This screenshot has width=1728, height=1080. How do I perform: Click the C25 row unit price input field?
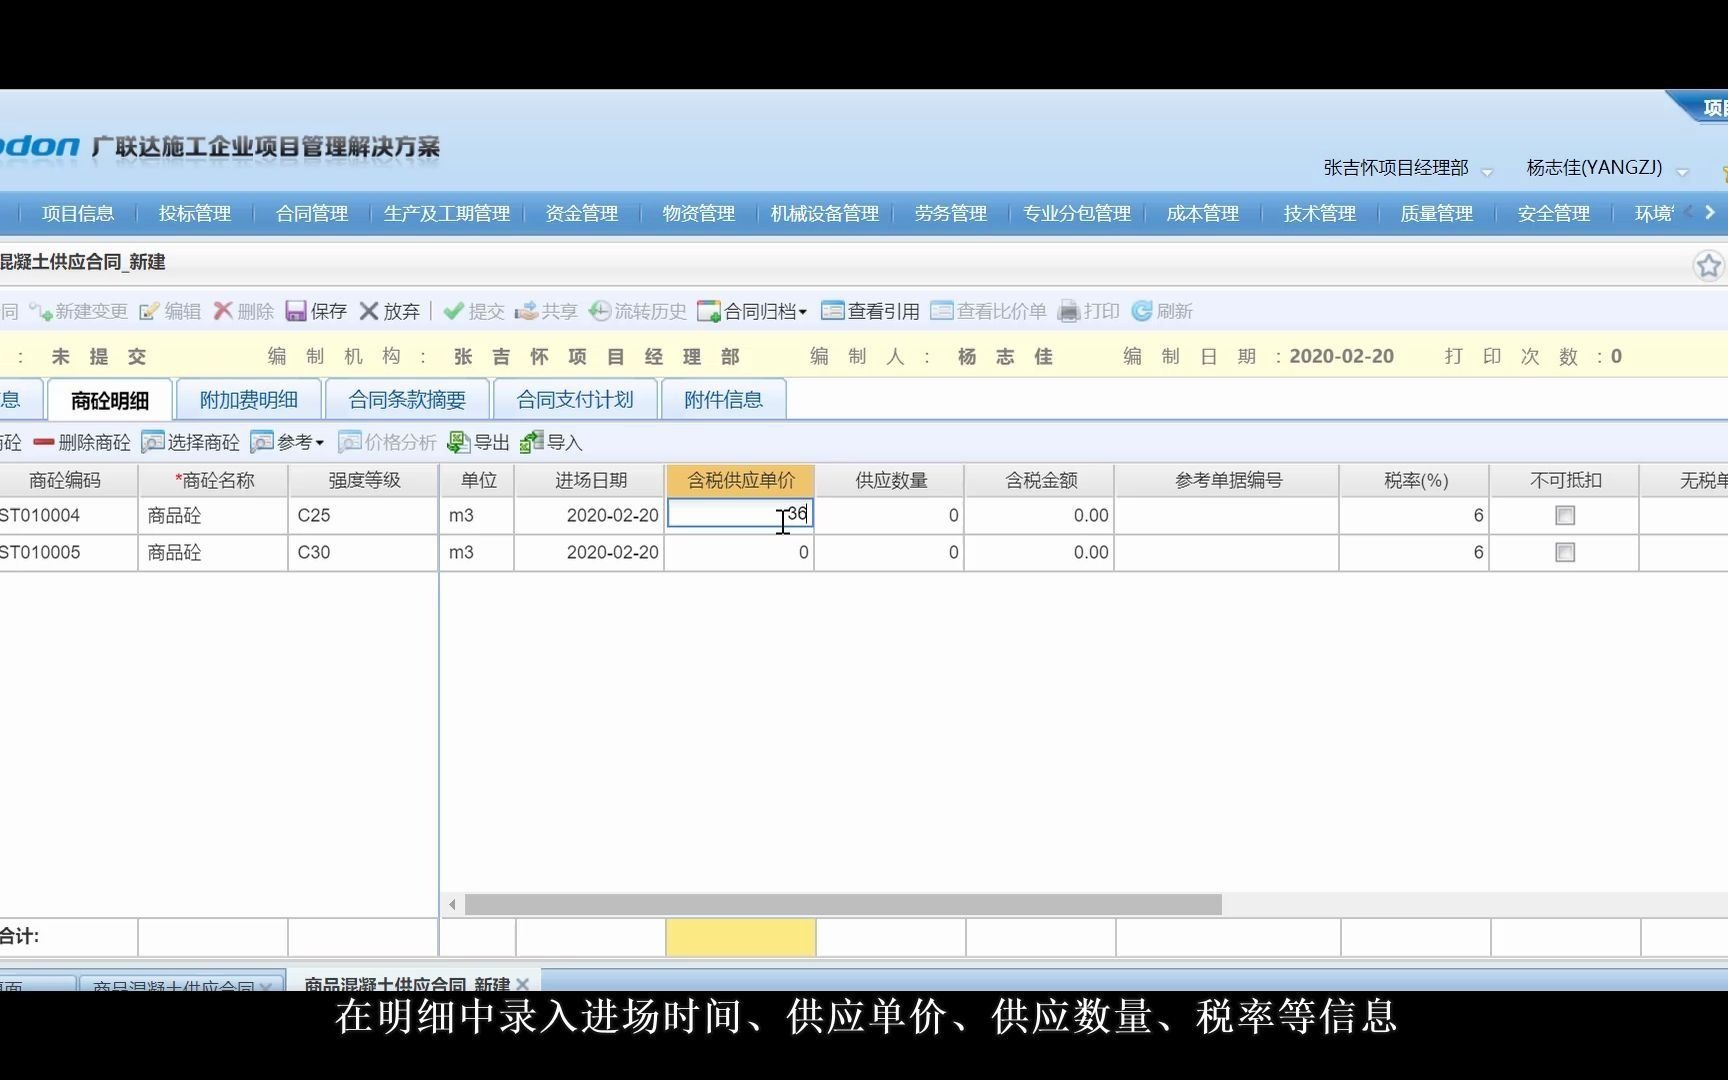click(x=740, y=514)
